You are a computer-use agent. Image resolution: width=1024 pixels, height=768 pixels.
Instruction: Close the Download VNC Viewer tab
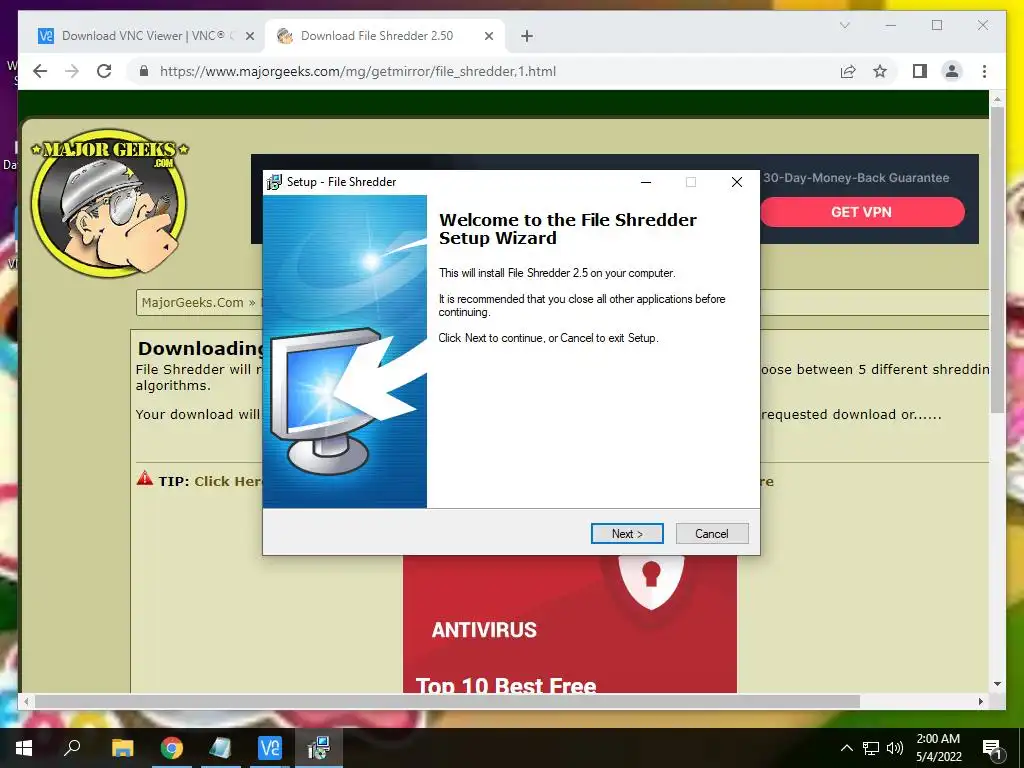click(x=249, y=36)
